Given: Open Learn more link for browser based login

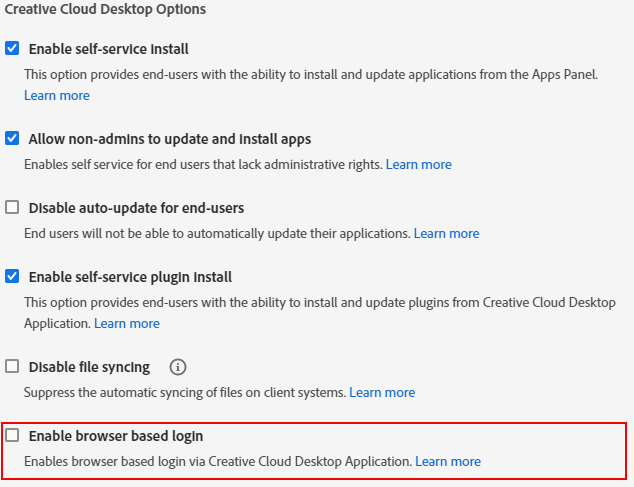Looking at the screenshot, I should pyautogui.click(x=448, y=461).
